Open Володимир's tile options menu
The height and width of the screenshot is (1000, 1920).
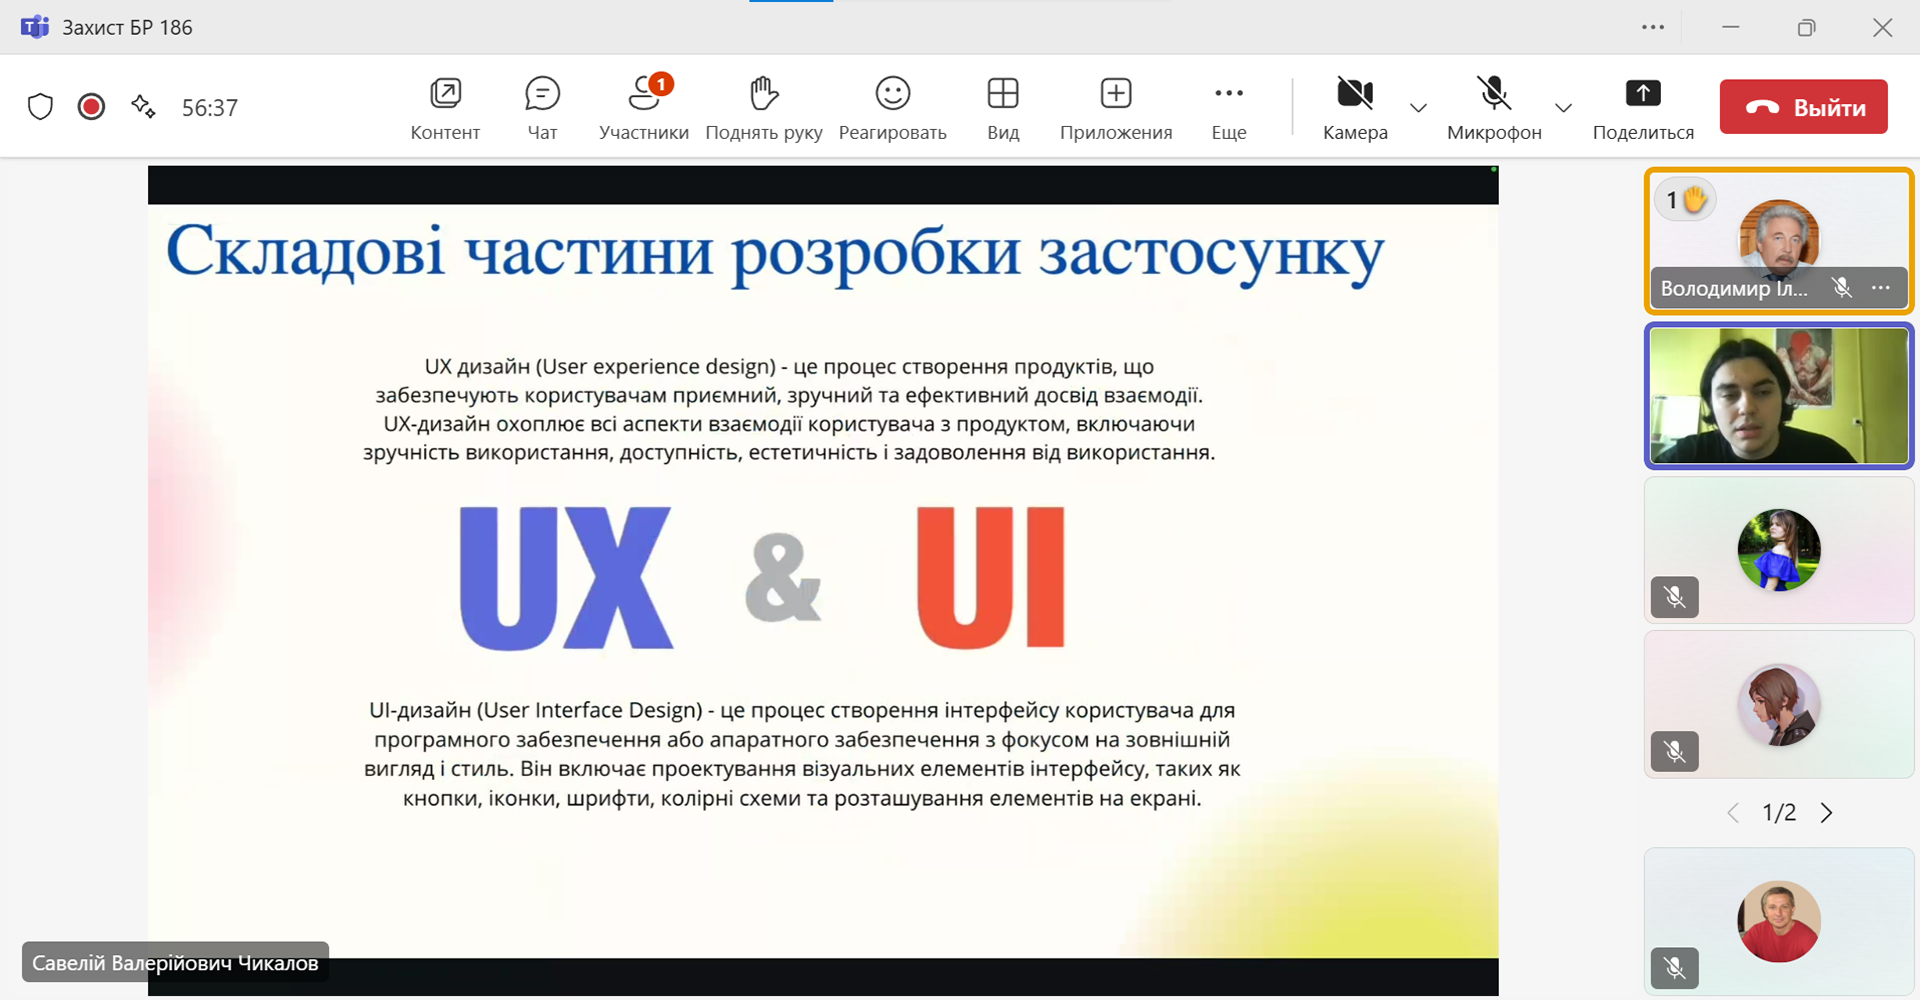(x=1881, y=288)
